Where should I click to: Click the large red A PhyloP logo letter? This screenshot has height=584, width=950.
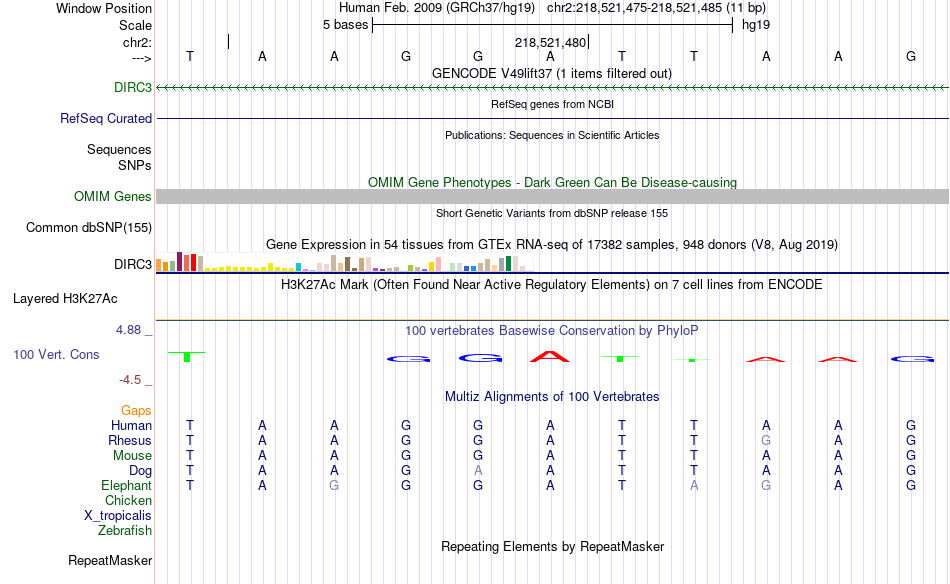click(x=550, y=356)
